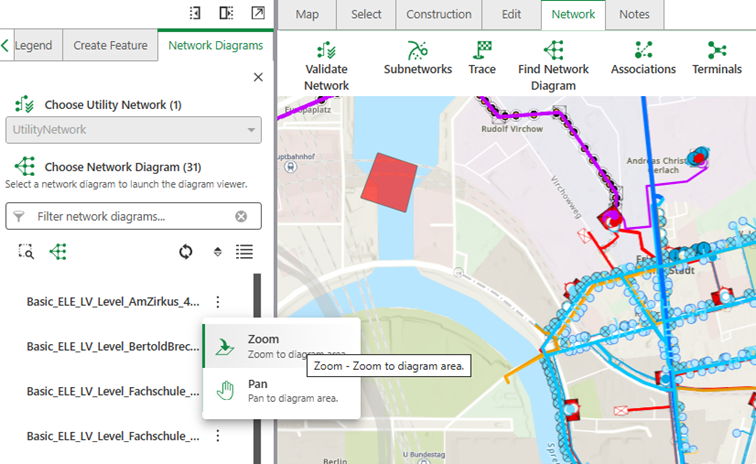Click the red polygon on map
This screenshot has width=756, height=464.
click(389, 182)
